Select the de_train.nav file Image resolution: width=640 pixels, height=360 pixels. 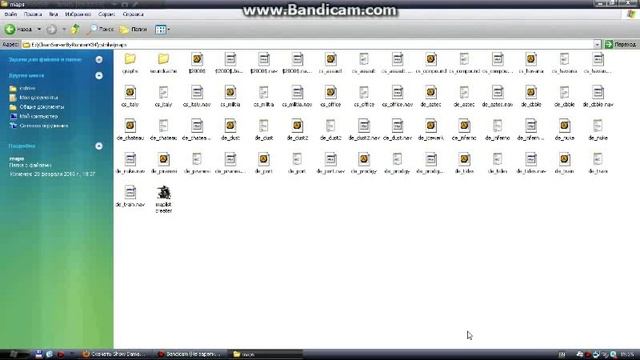(130, 196)
